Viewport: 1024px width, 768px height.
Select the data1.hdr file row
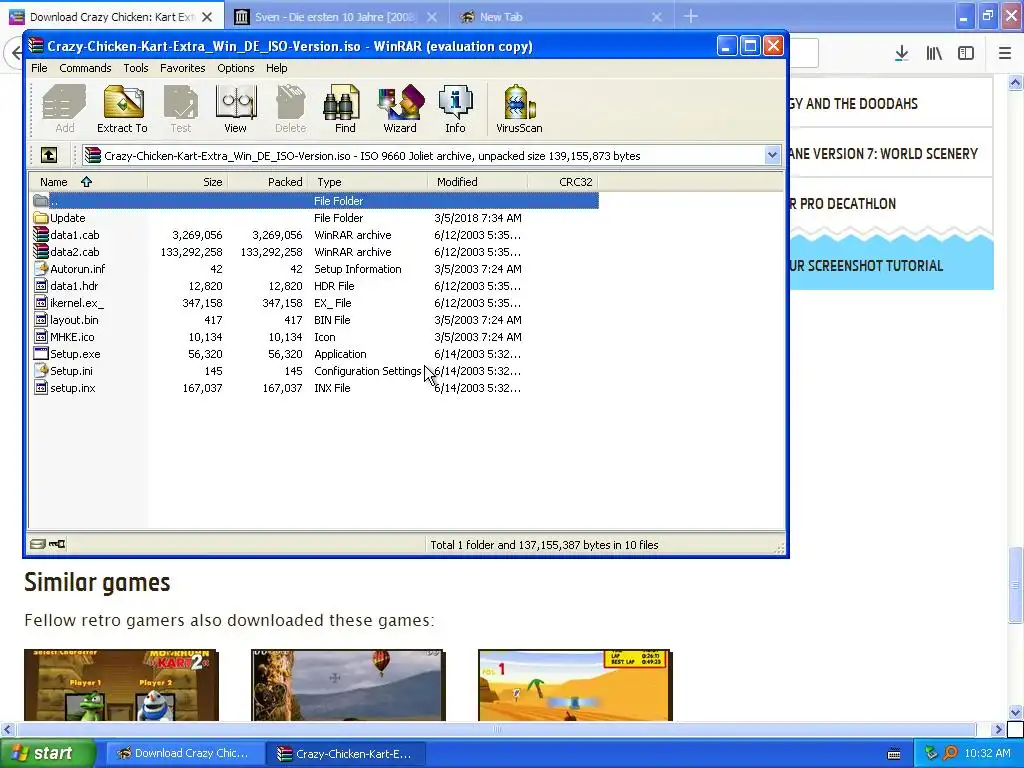pyautogui.click(x=314, y=285)
